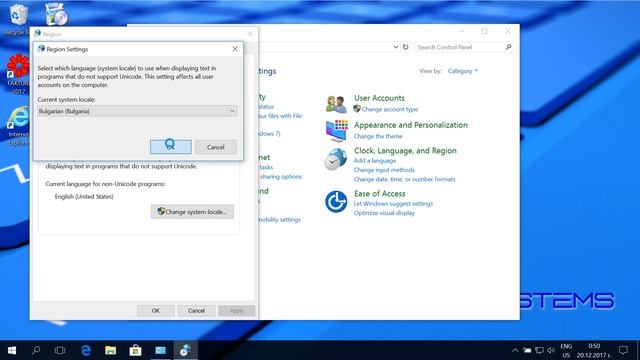Click Change date, time, or number formats
Image resolution: width=640 pixels, height=360 pixels.
click(404, 180)
